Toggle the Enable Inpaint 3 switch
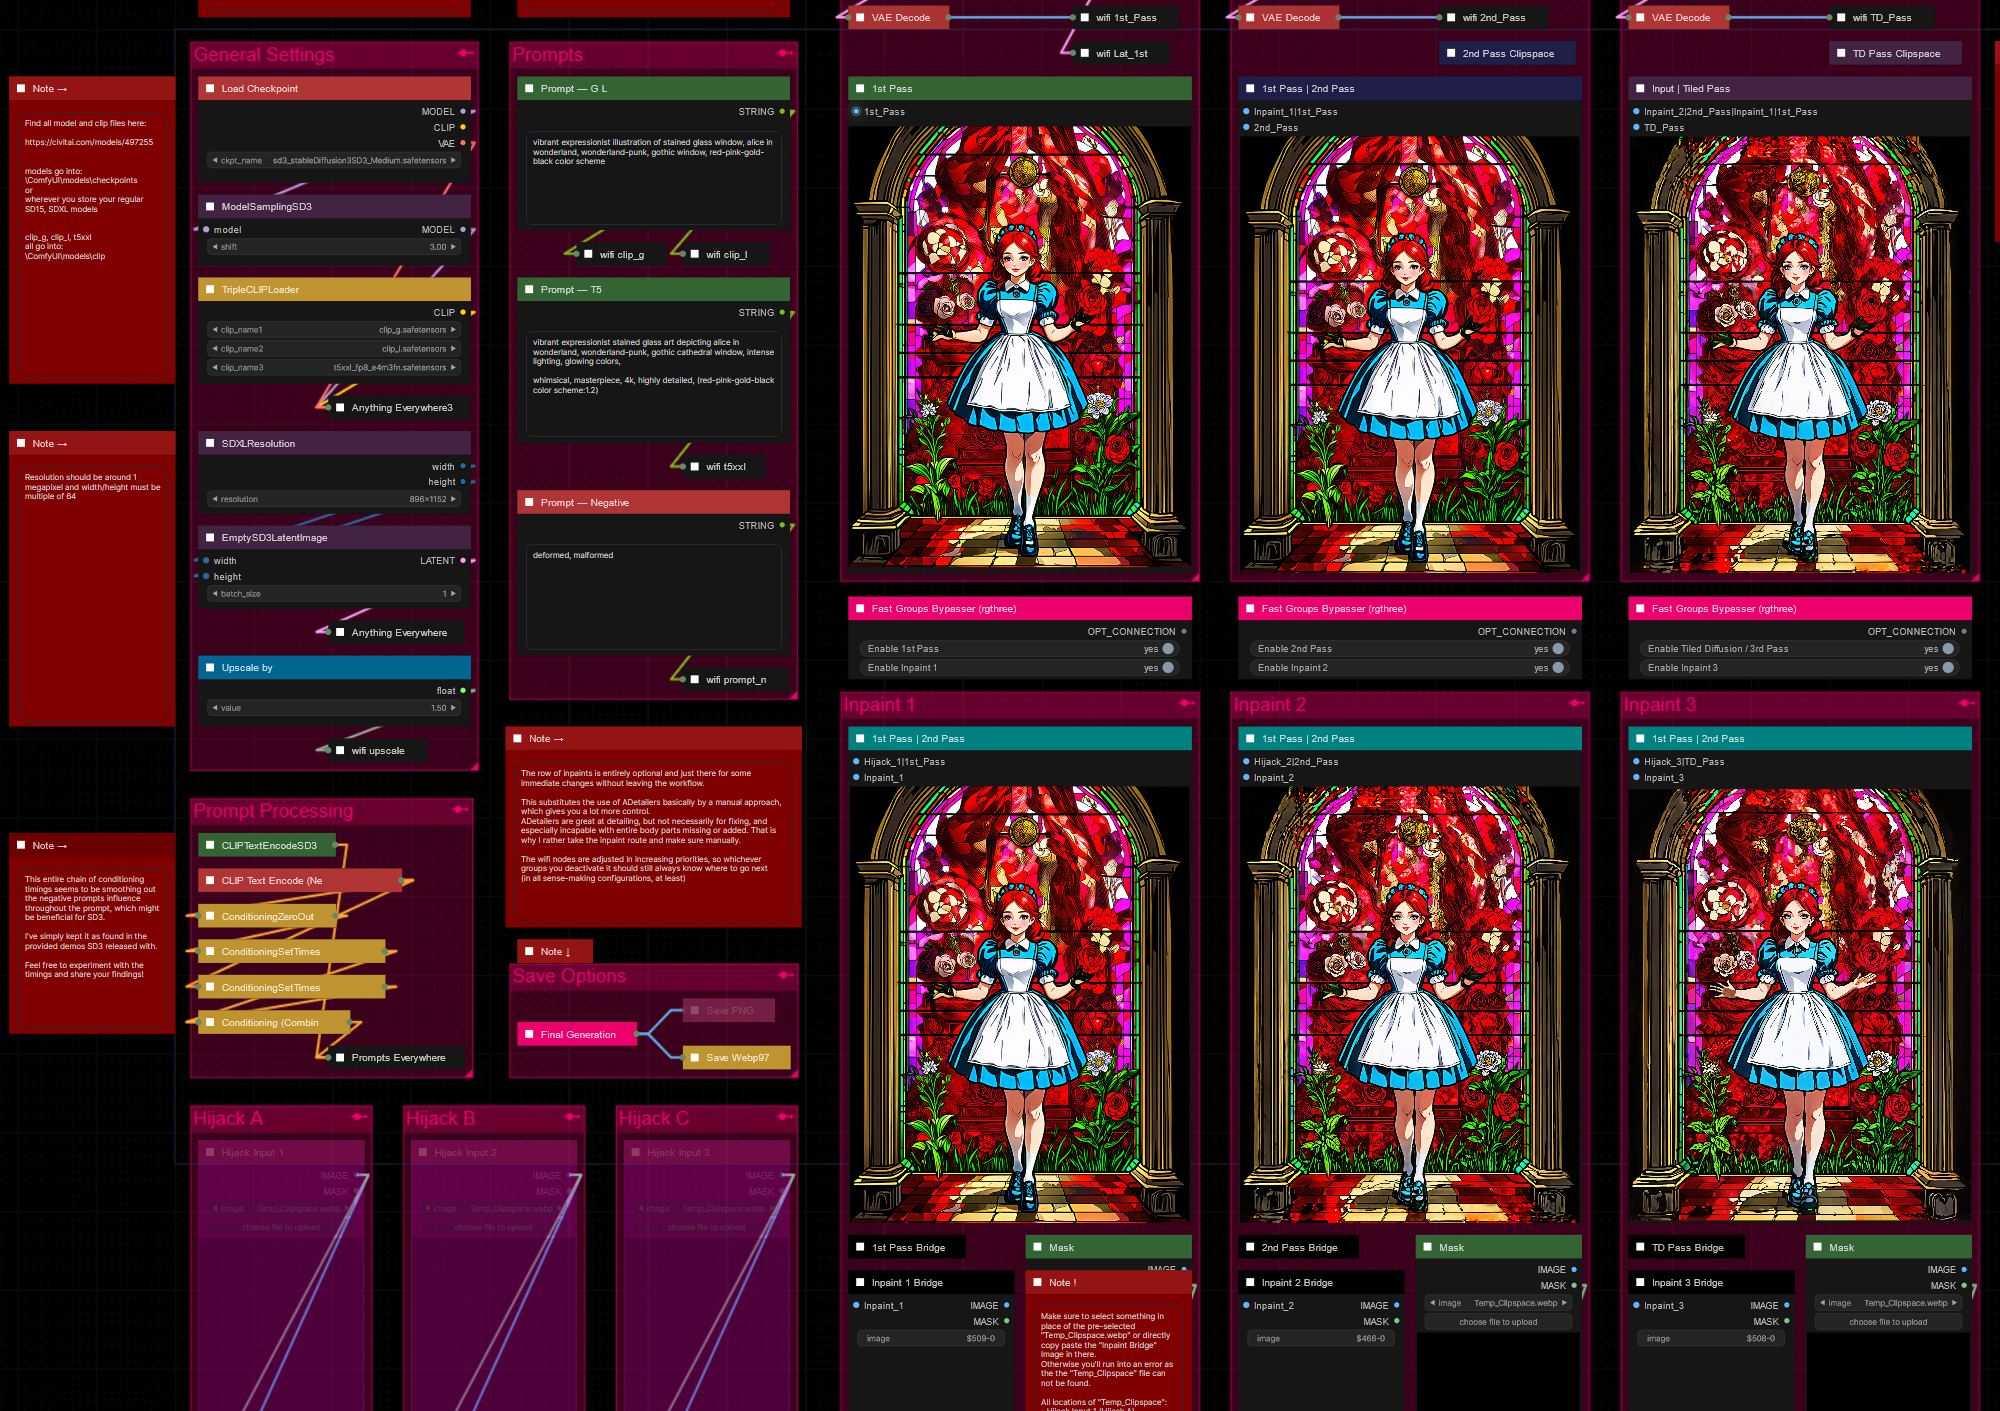The width and height of the screenshot is (2000, 1411). pos(1948,668)
